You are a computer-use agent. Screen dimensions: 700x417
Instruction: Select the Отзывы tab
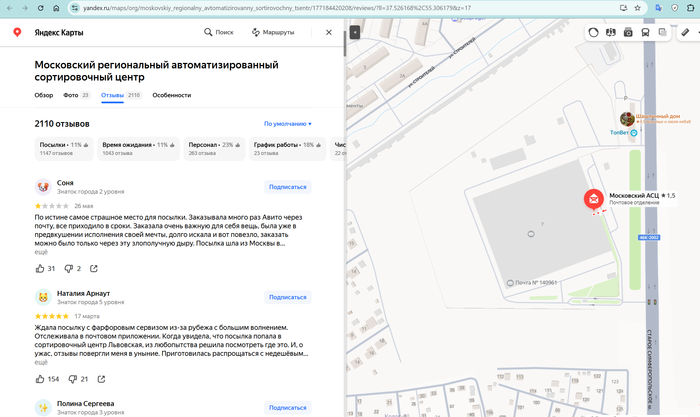coord(121,95)
